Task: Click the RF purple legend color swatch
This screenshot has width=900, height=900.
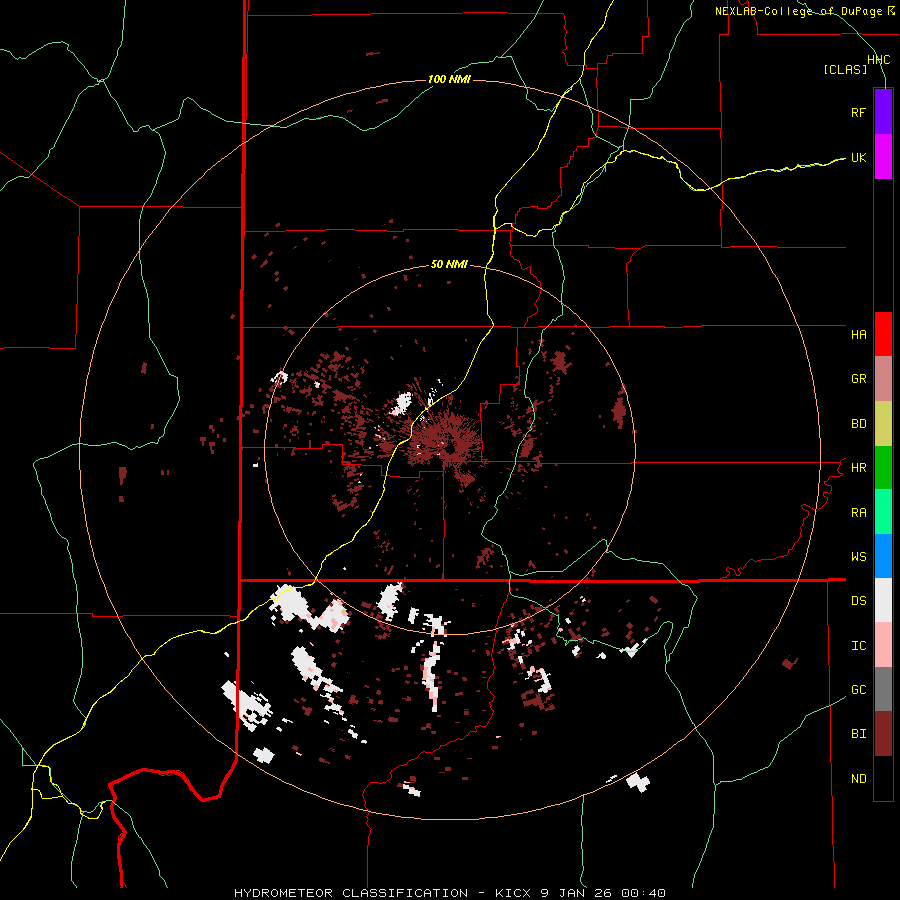Action: click(x=883, y=112)
